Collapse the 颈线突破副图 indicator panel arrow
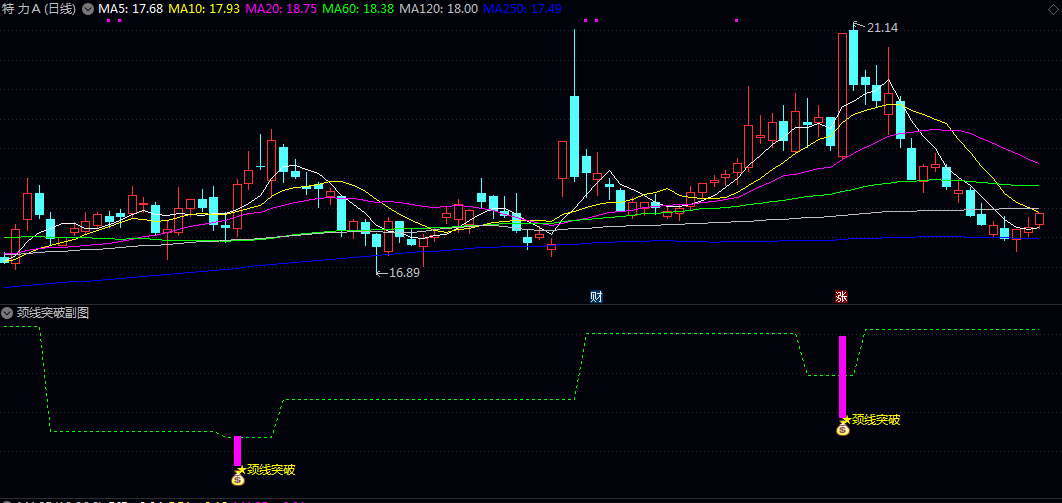Image resolution: width=1062 pixels, height=503 pixels. pyautogui.click(x=7, y=313)
